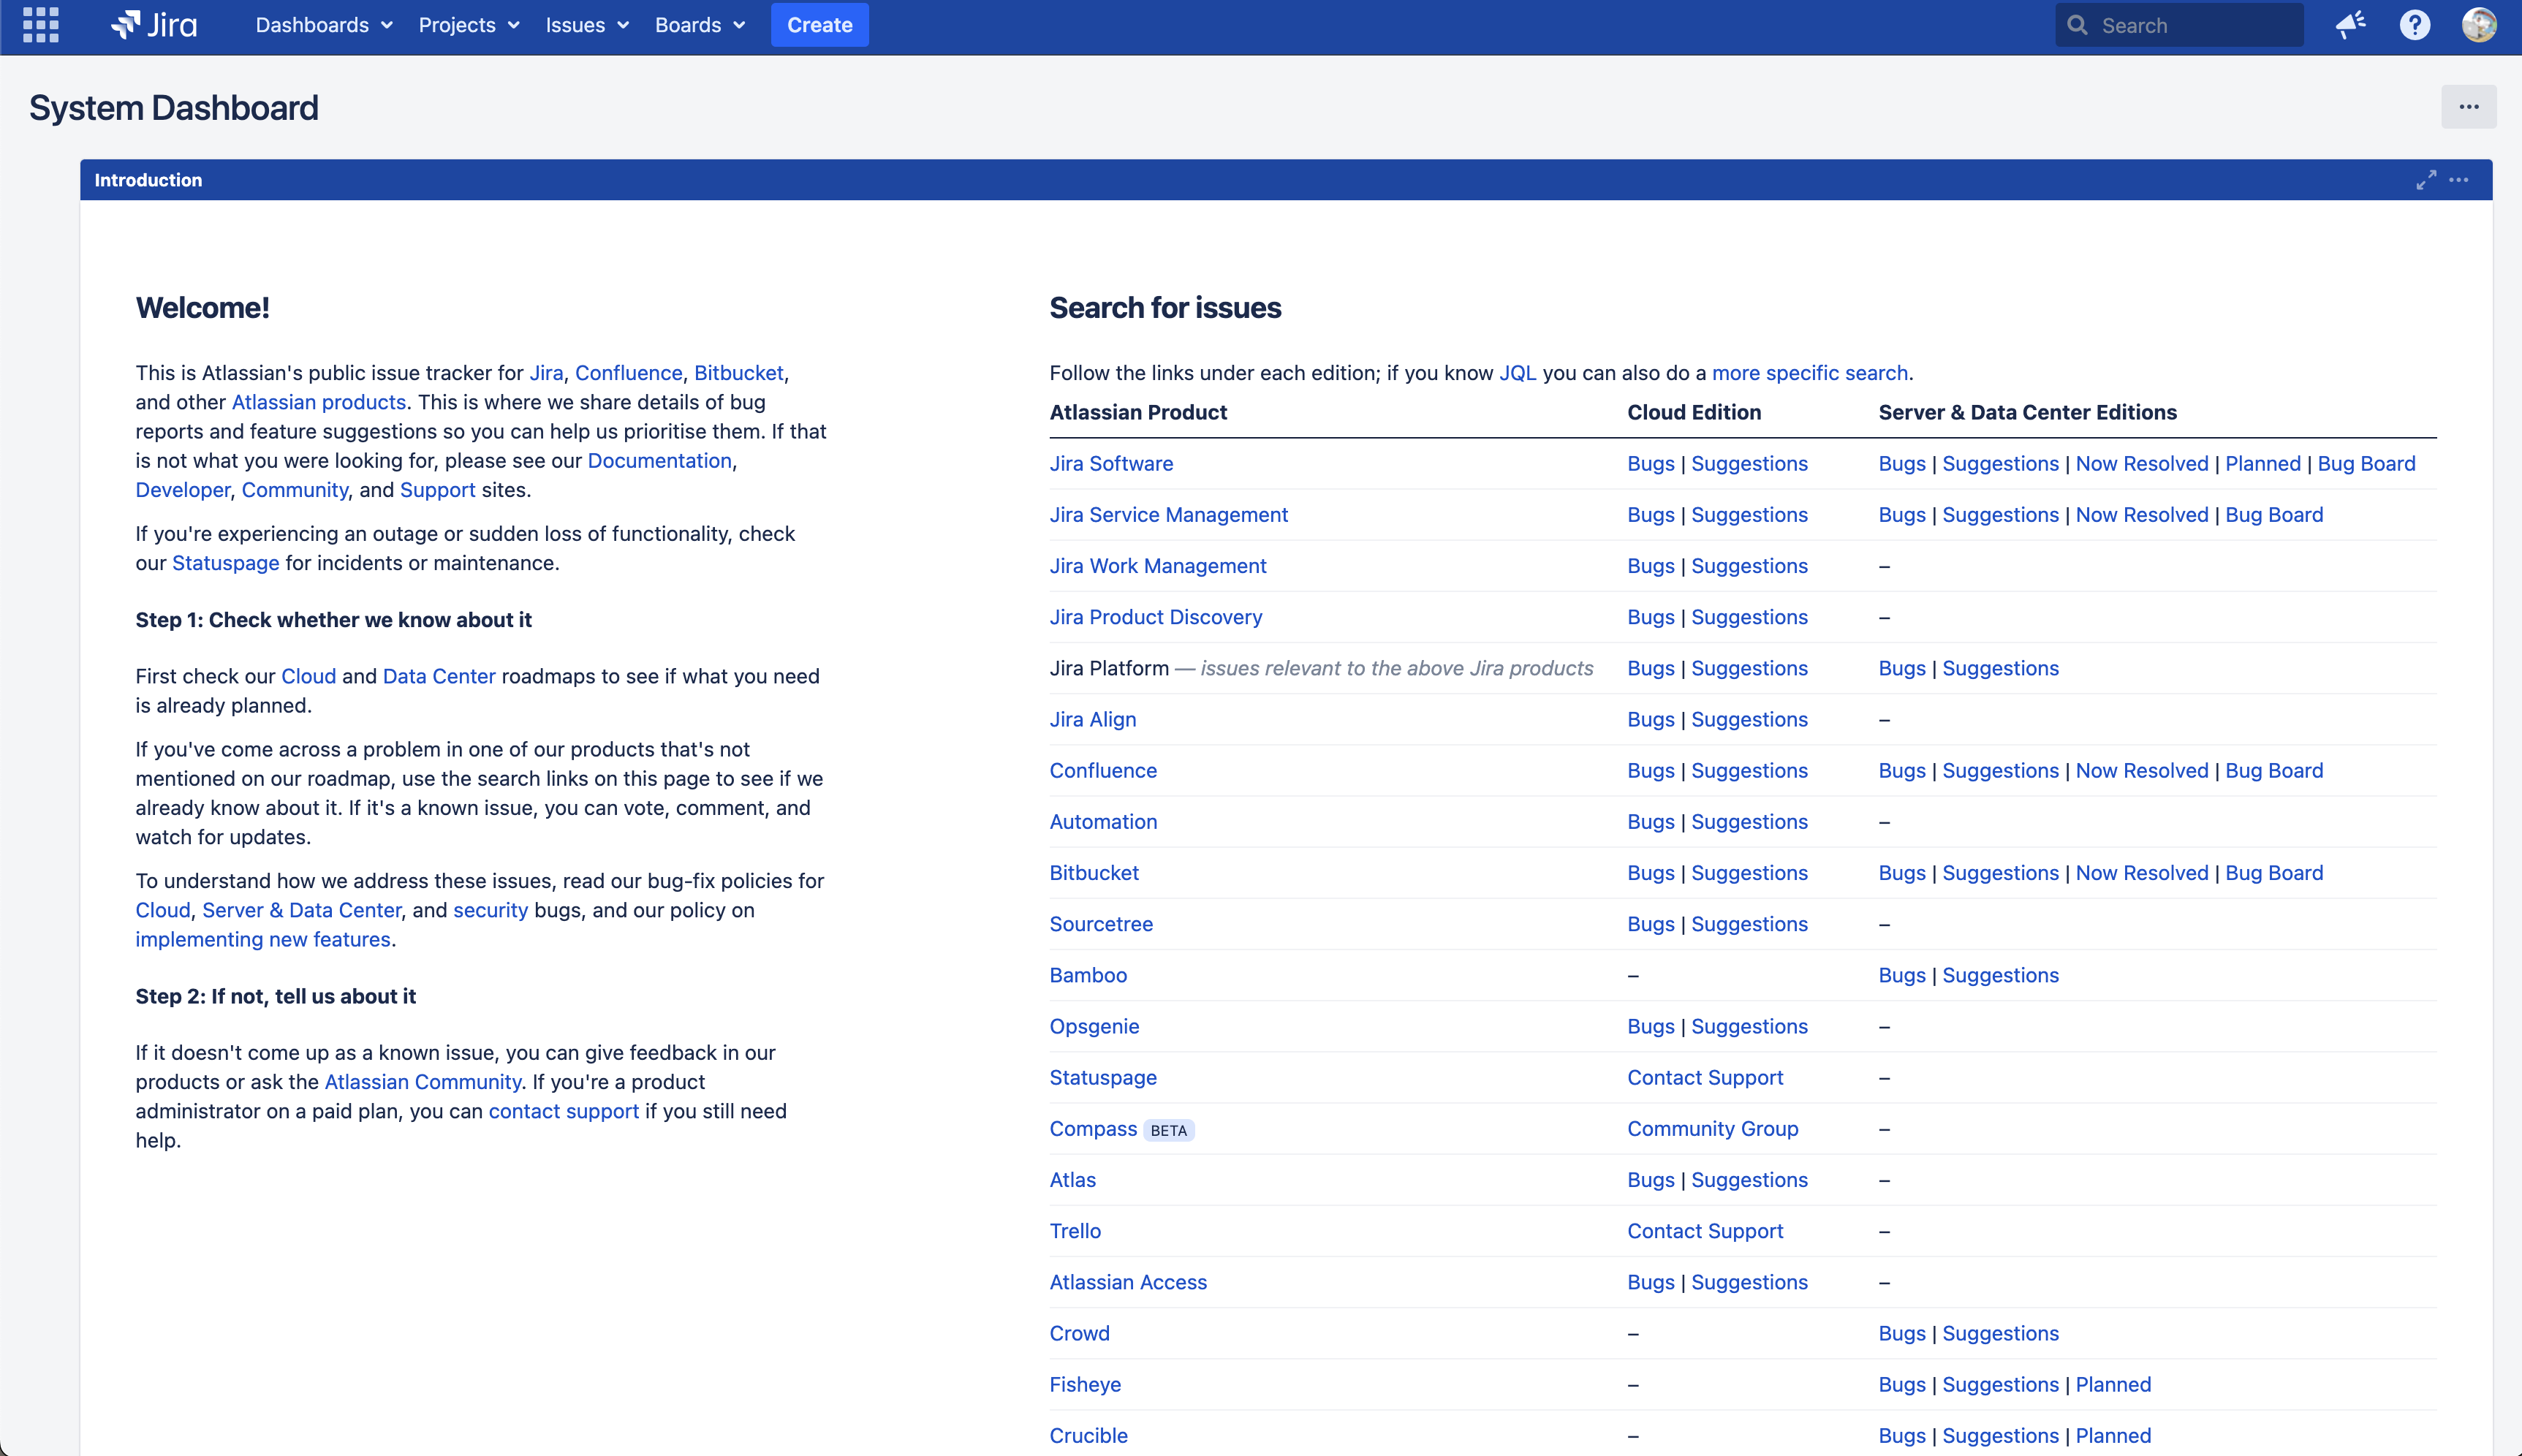2522x1456 pixels.
Task: Open the app switcher grid icon
Action: click(x=40, y=25)
